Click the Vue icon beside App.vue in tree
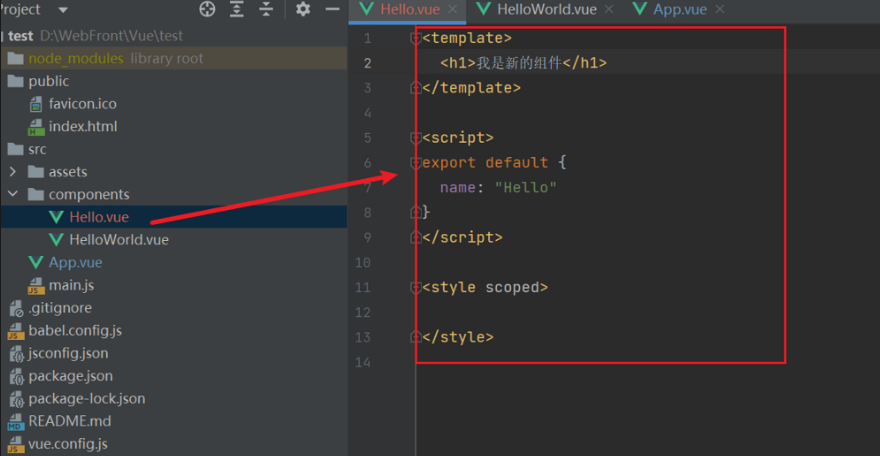This screenshot has width=880, height=456. (35, 262)
